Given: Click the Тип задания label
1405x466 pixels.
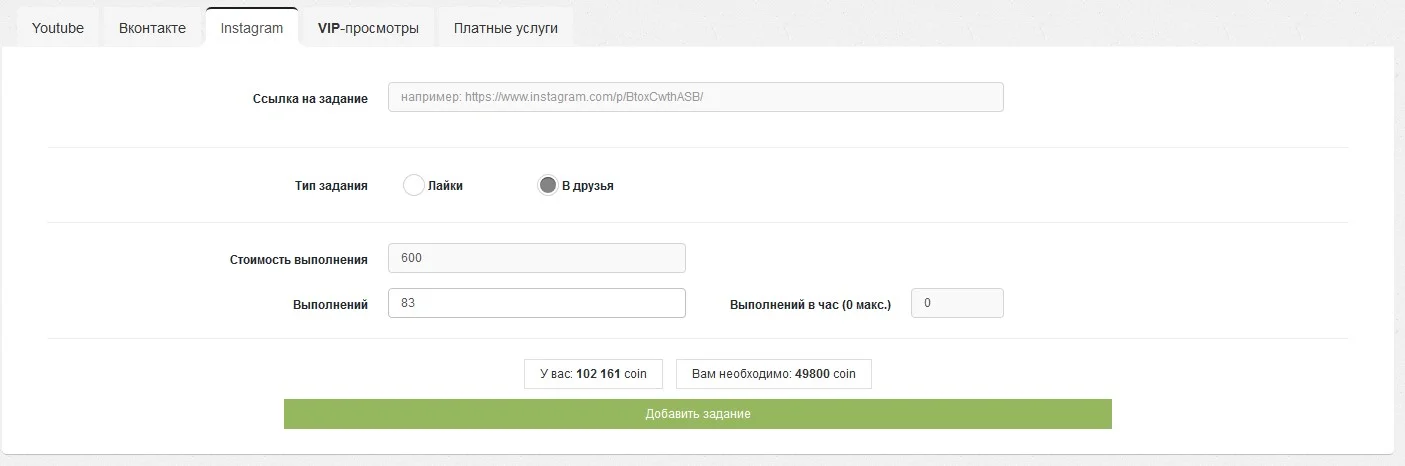Looking at the screenshot, I should tap(331, 186).
